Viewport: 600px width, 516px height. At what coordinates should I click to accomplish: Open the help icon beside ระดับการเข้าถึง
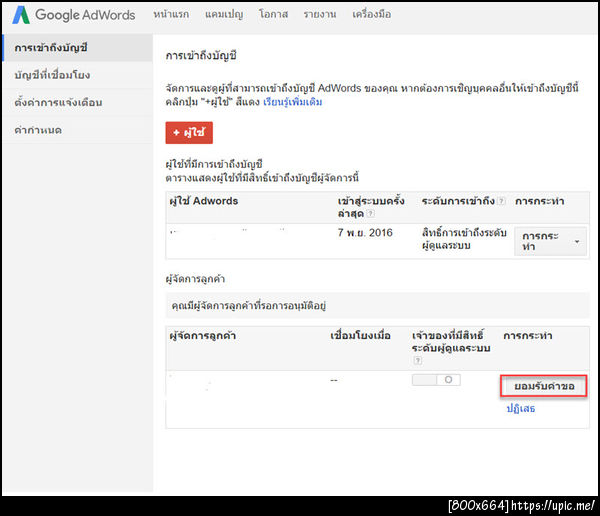(501, 201)
